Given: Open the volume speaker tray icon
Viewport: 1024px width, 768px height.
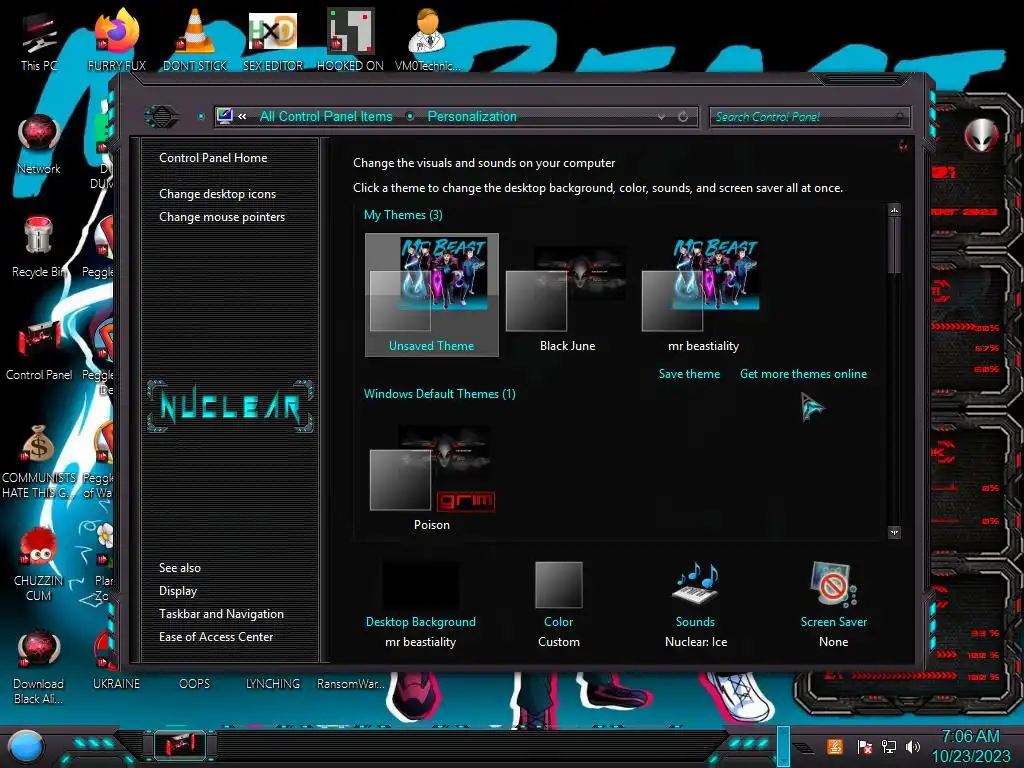Looking at the screenshot, I should coord(912,746).
